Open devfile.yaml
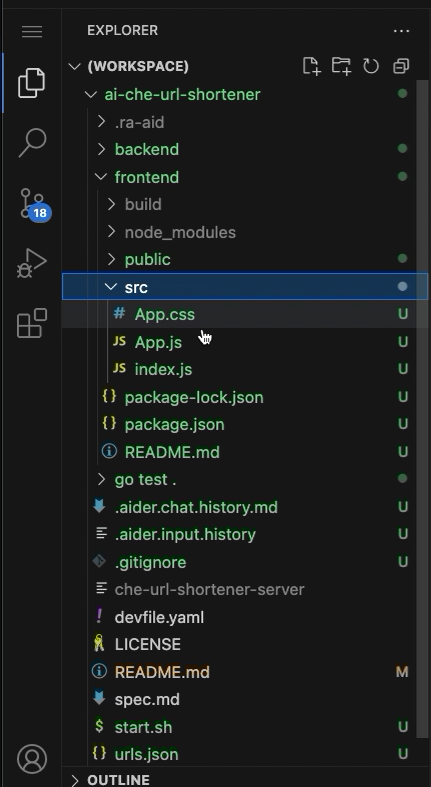The image size is (431, 787). point(159,617)
